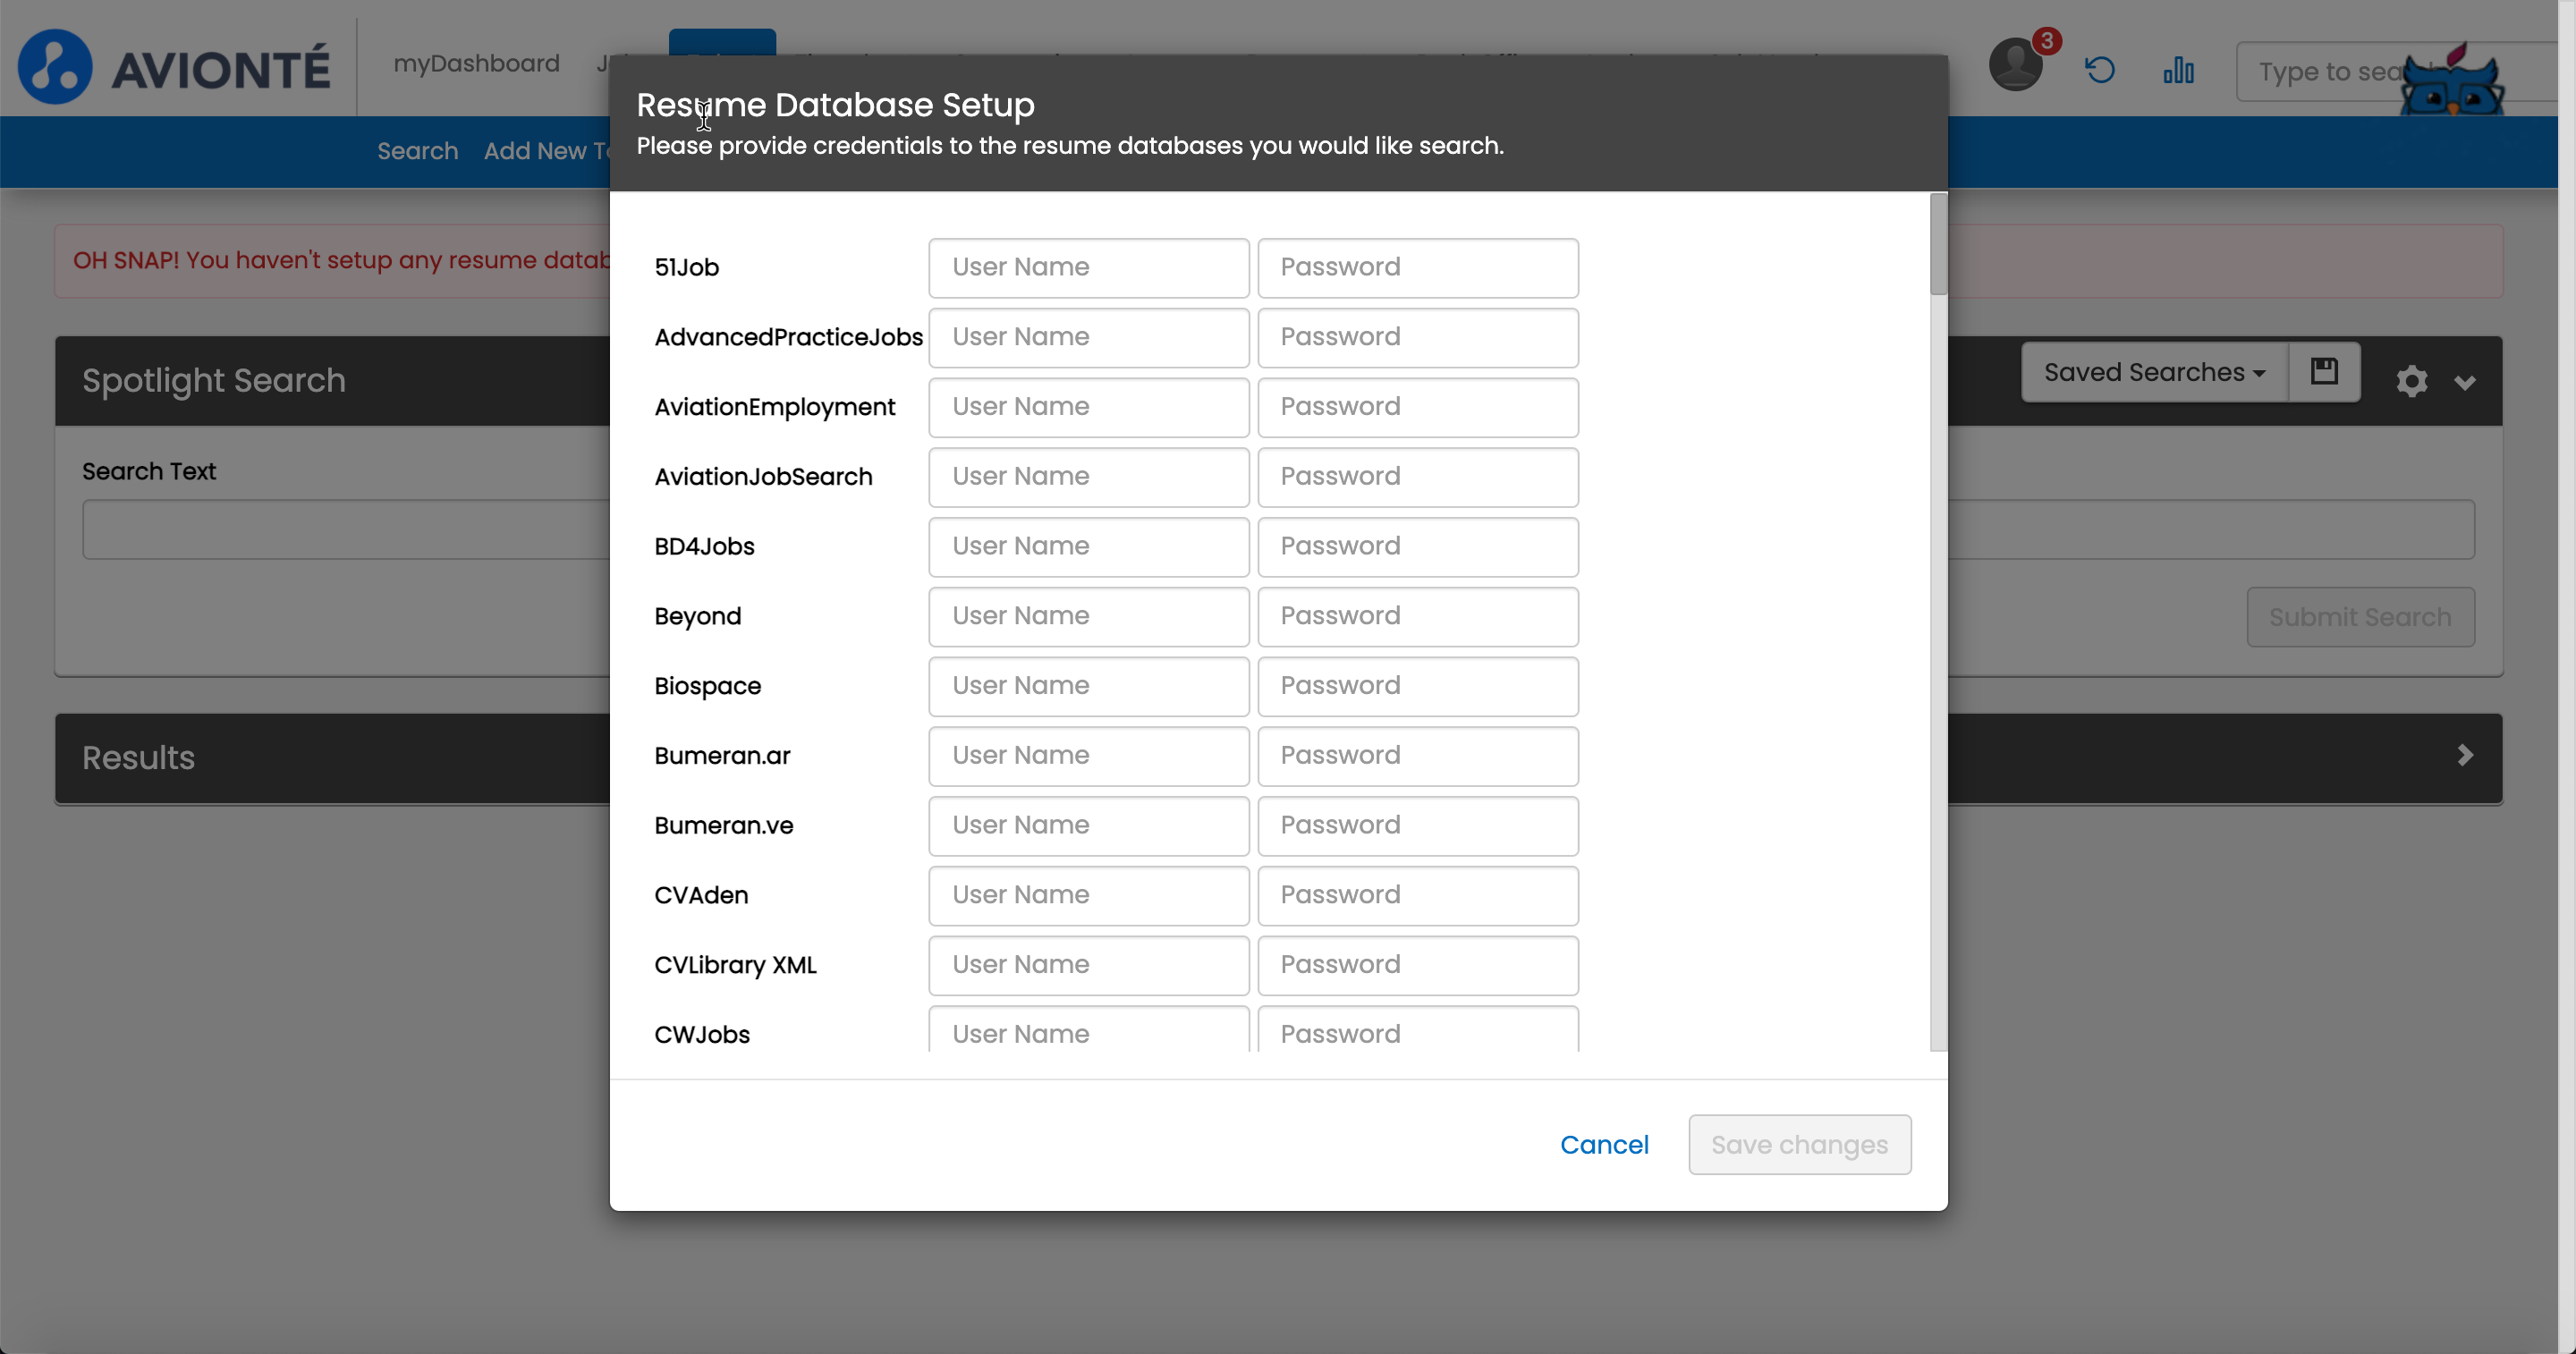Open the Spotlight Search gear settings

[2411, 381]
